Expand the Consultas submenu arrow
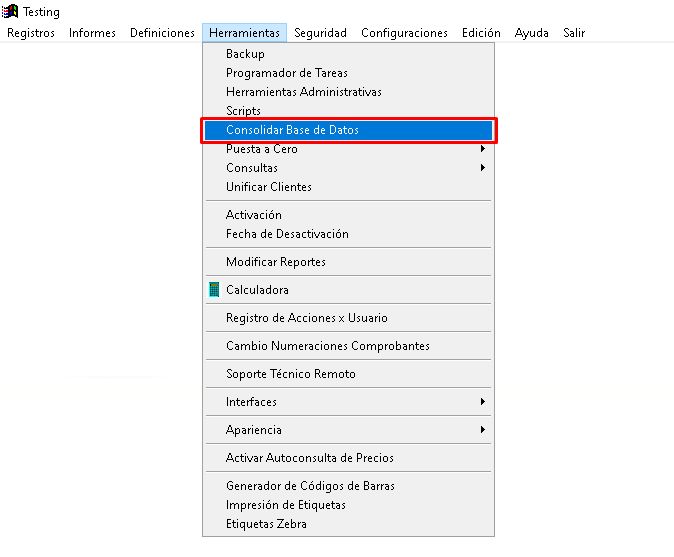The image size is (674, 557). tap(483, 168)
